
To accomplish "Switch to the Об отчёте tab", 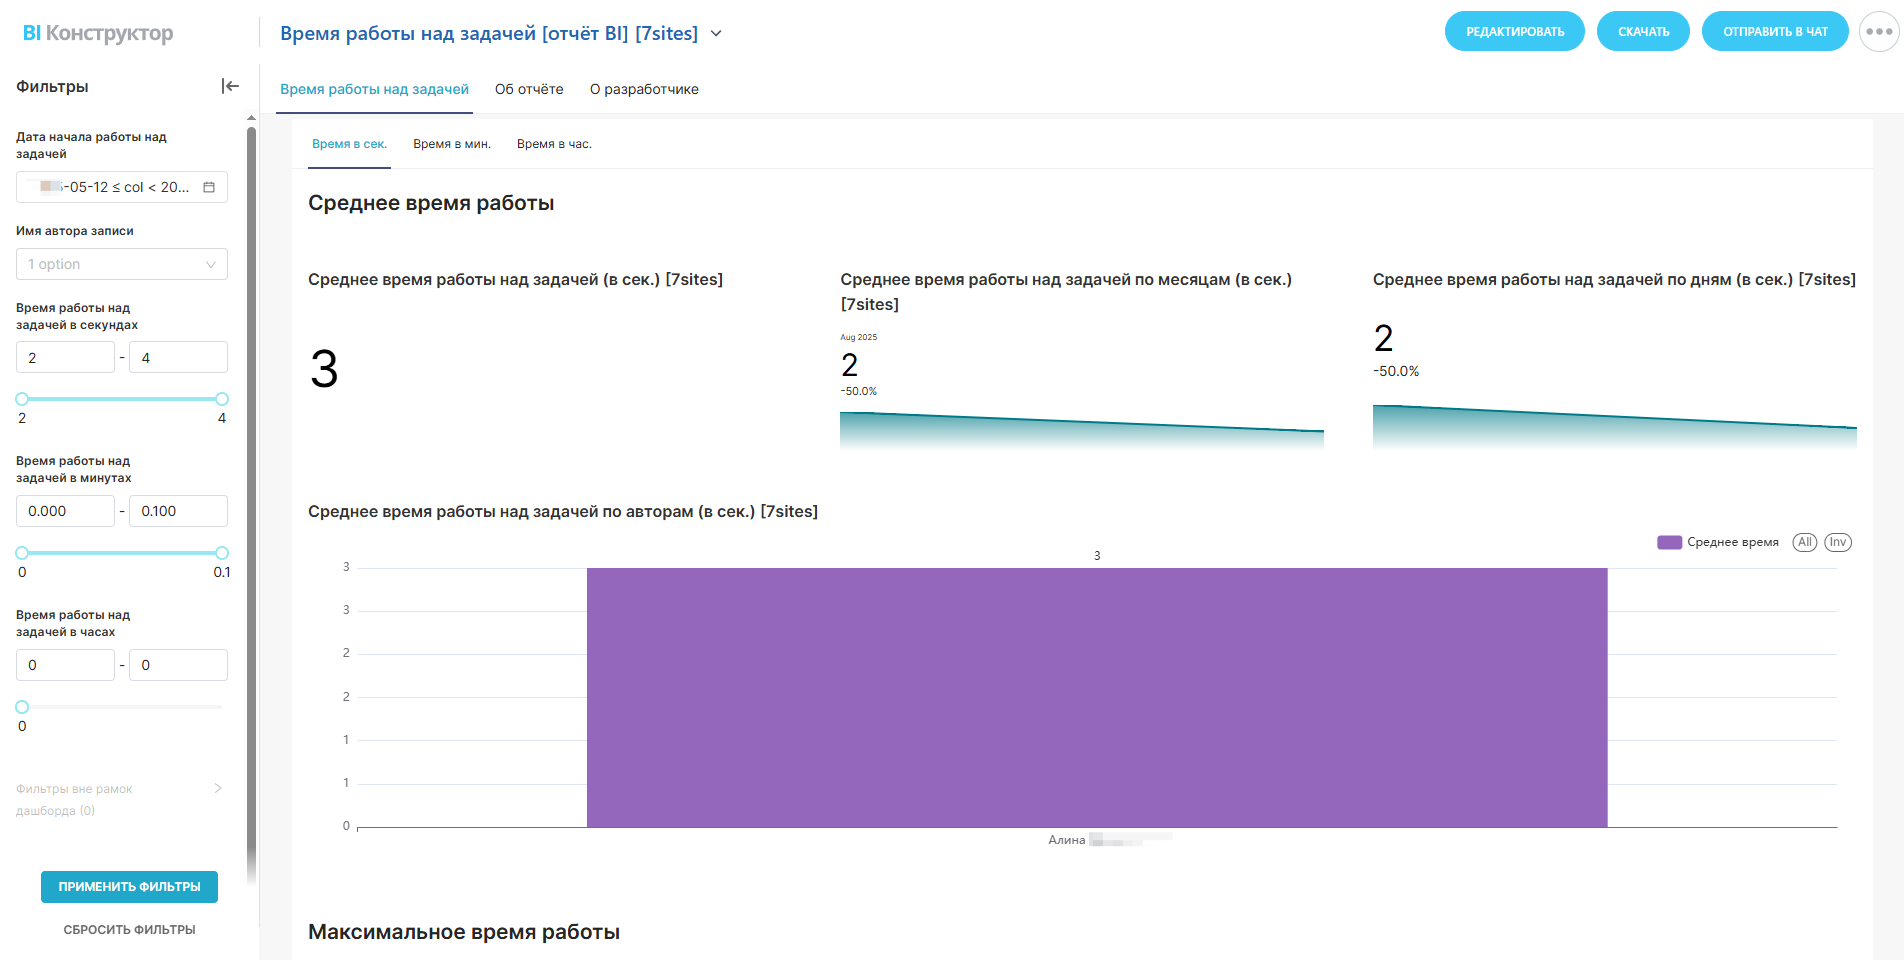I will 529,89.
